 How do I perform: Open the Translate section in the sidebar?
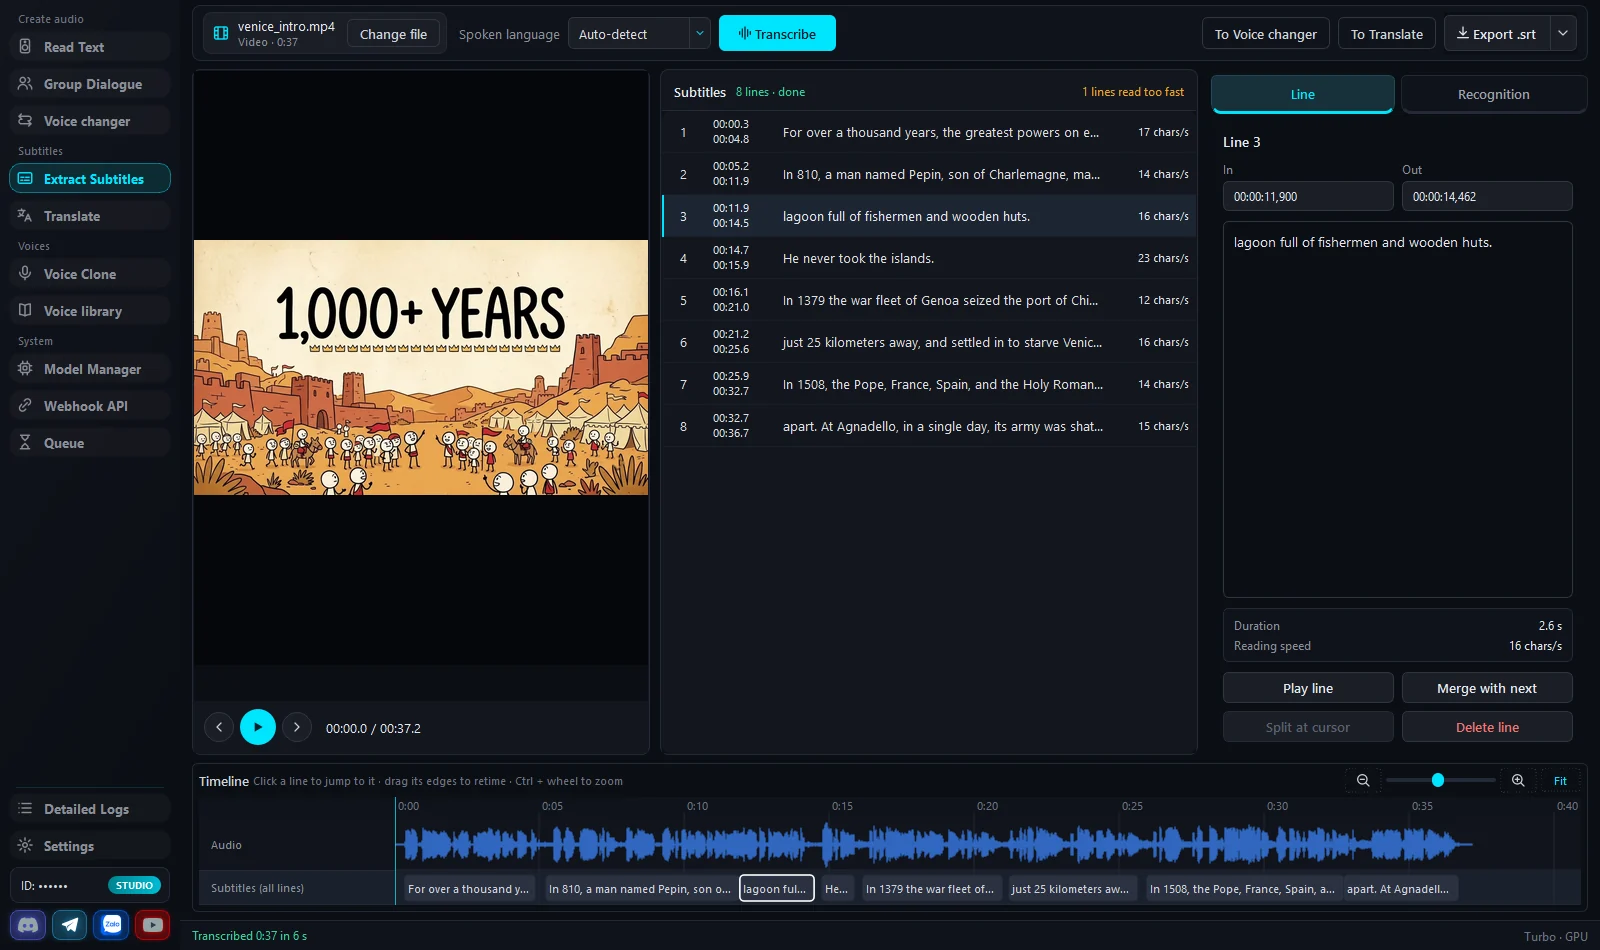coord(90,216)
